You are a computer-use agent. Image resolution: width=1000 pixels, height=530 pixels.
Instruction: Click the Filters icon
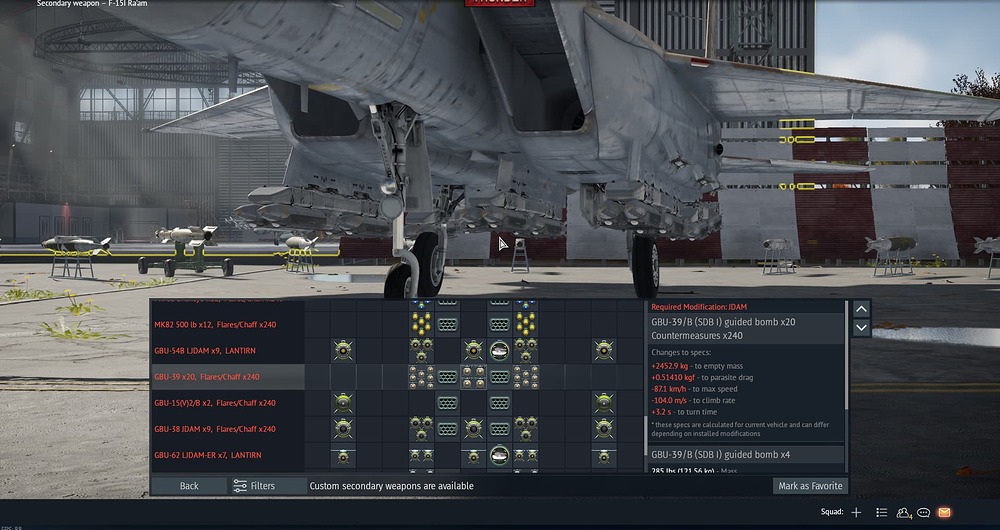coord(240,486)
